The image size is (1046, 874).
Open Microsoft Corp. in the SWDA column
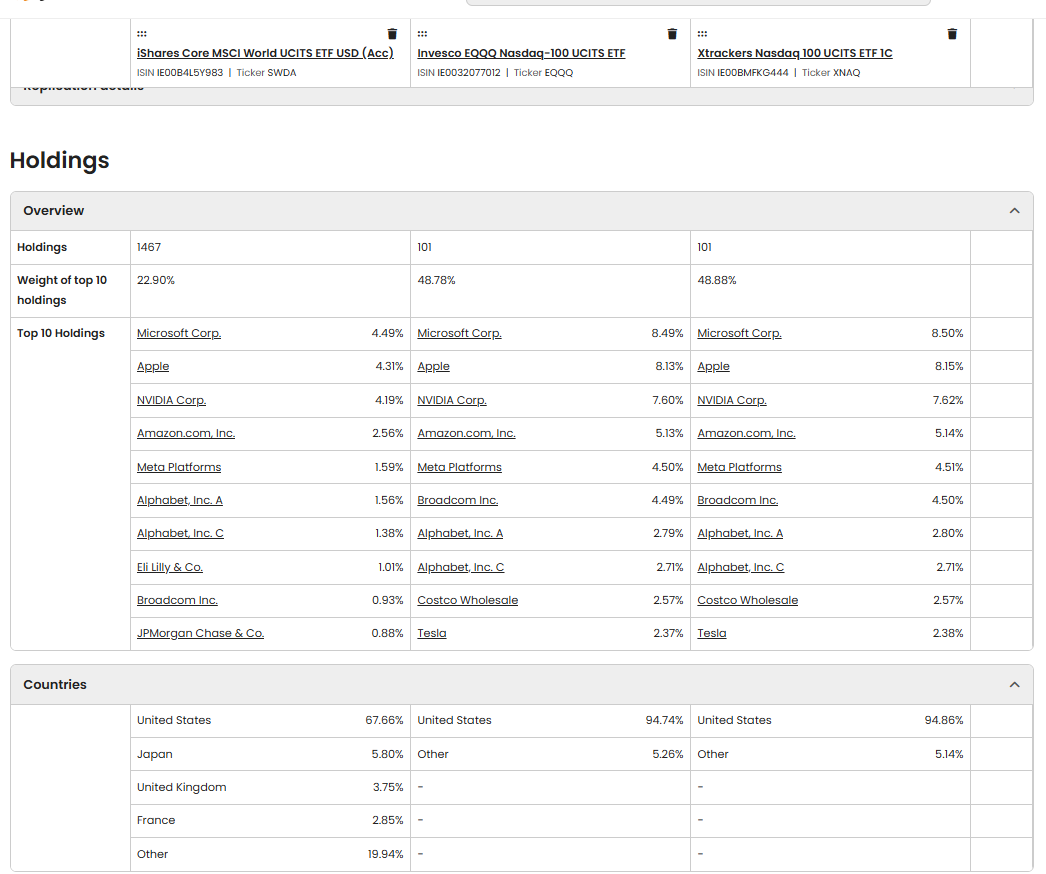click(x=179, y=334)
